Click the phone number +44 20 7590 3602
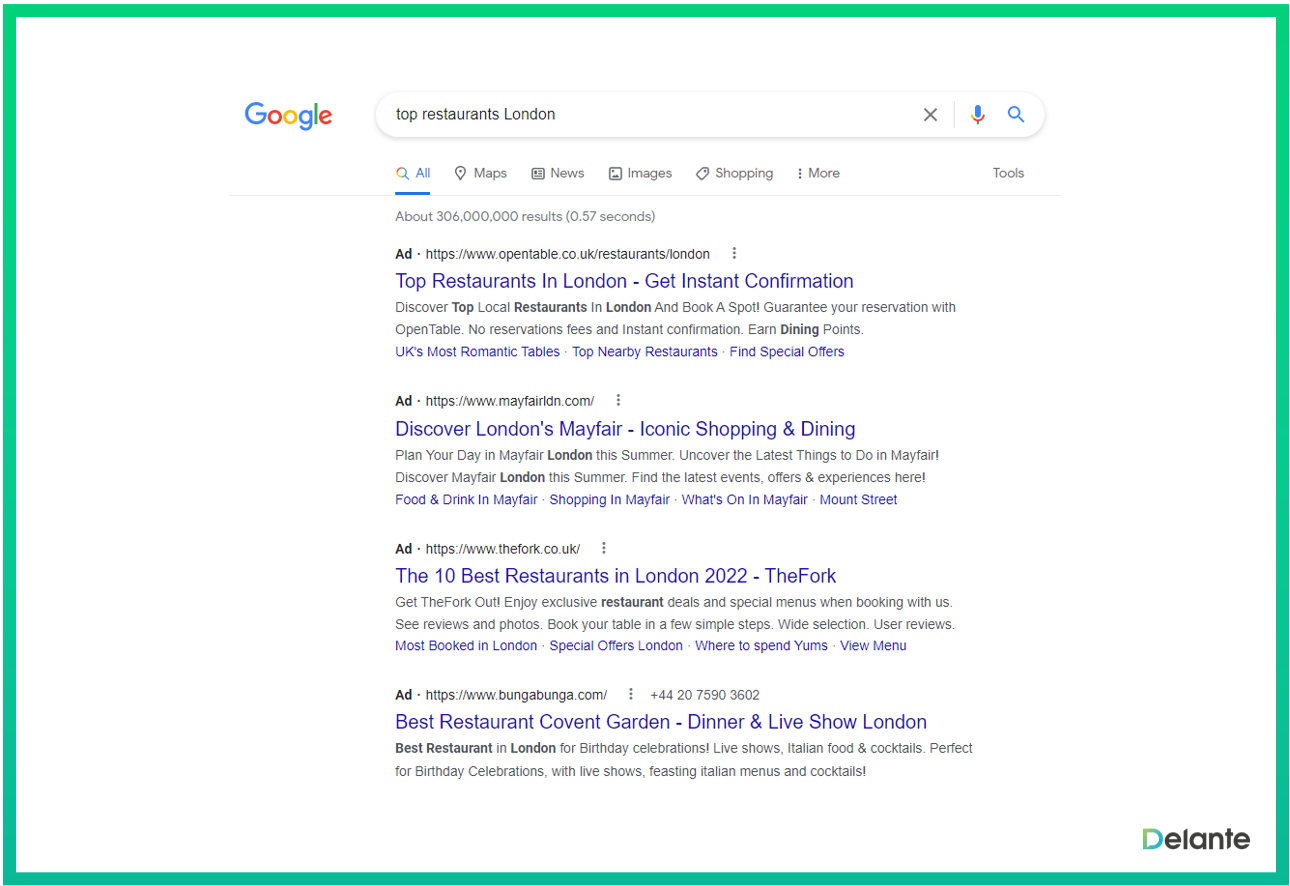 (705, 695)
